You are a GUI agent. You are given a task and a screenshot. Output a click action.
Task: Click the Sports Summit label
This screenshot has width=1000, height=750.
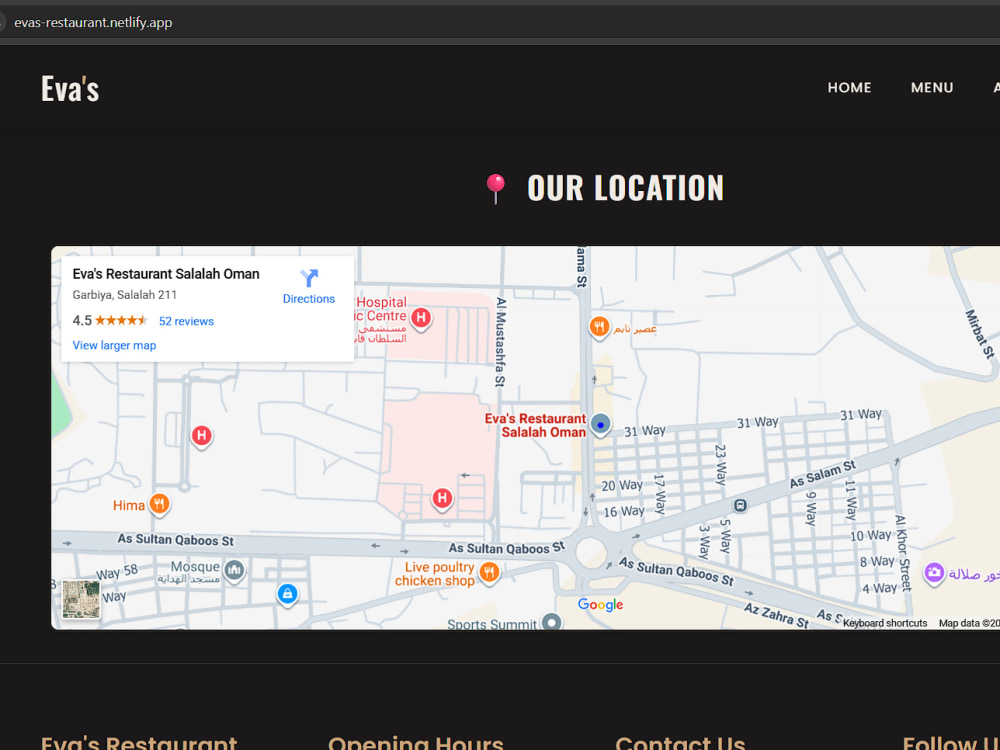(492, 624)
